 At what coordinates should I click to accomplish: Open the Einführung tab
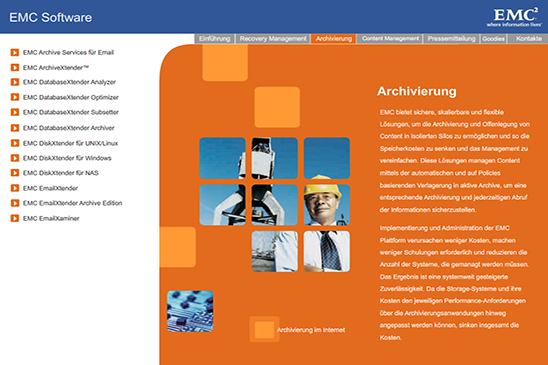pos(215,38)
